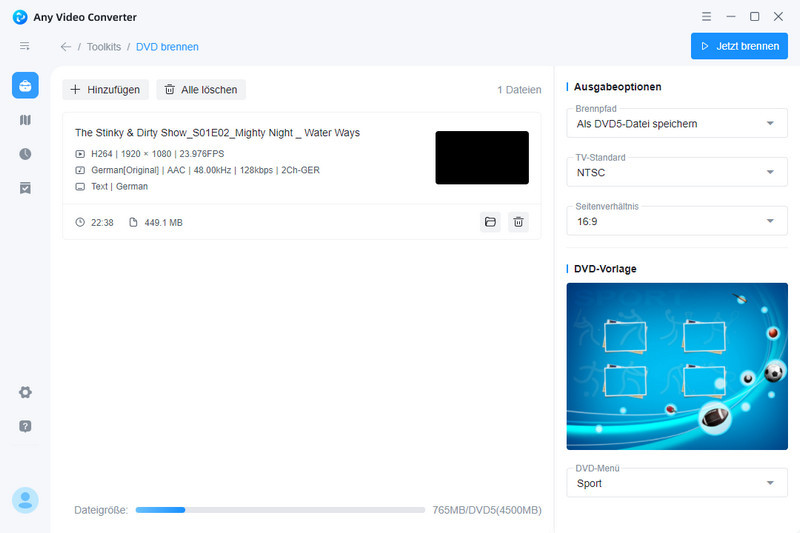
Task: Click the Dateigröße progress bar
Action: pos(280,510)
